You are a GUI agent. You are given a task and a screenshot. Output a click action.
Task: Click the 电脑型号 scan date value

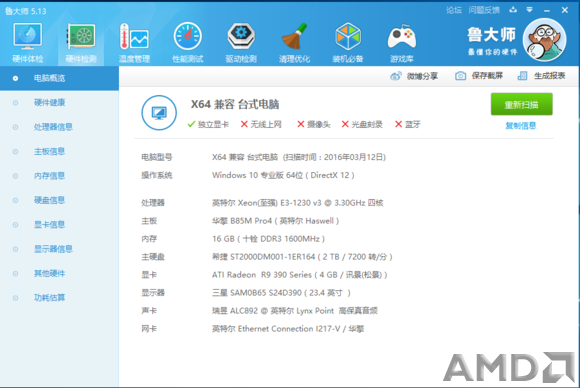(x=299, y=157)
